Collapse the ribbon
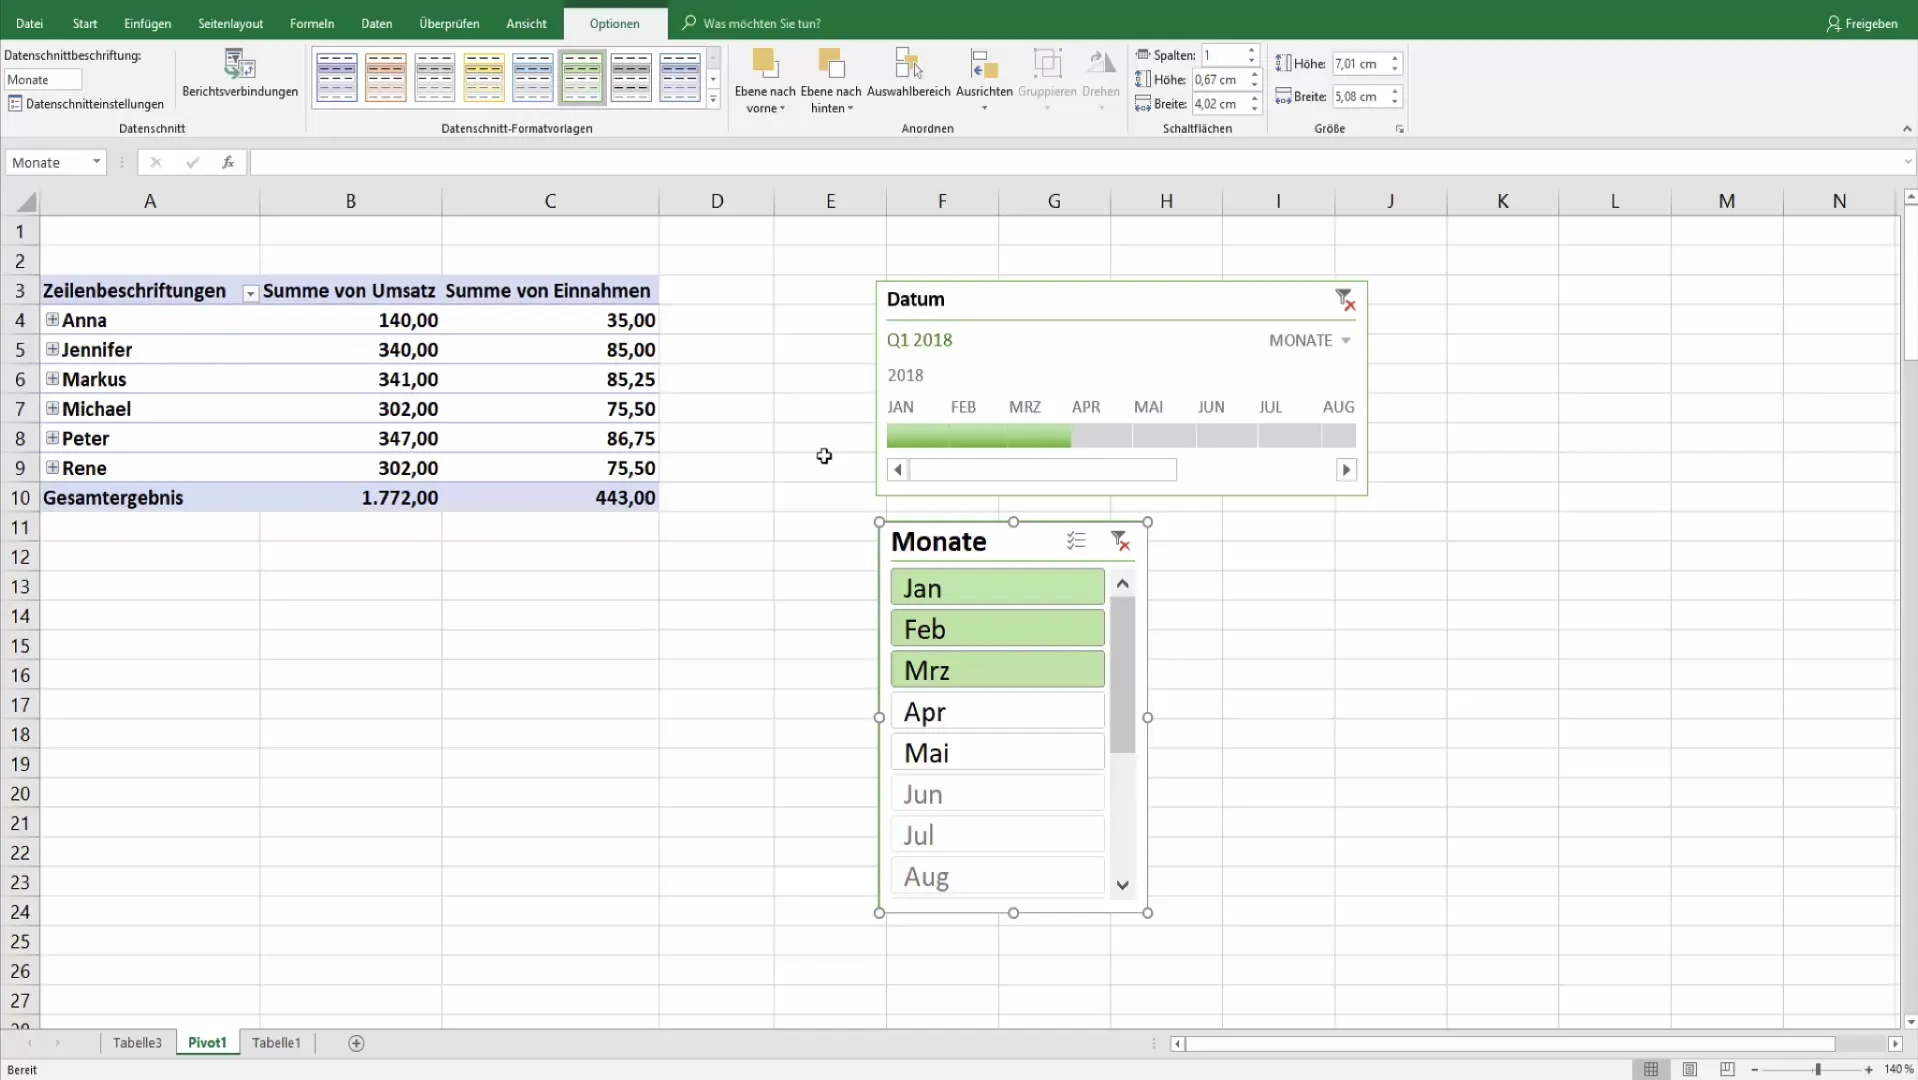The height and width of the screenshot is (1080, 1918). pyautogui.click(x=1906, y=129)
